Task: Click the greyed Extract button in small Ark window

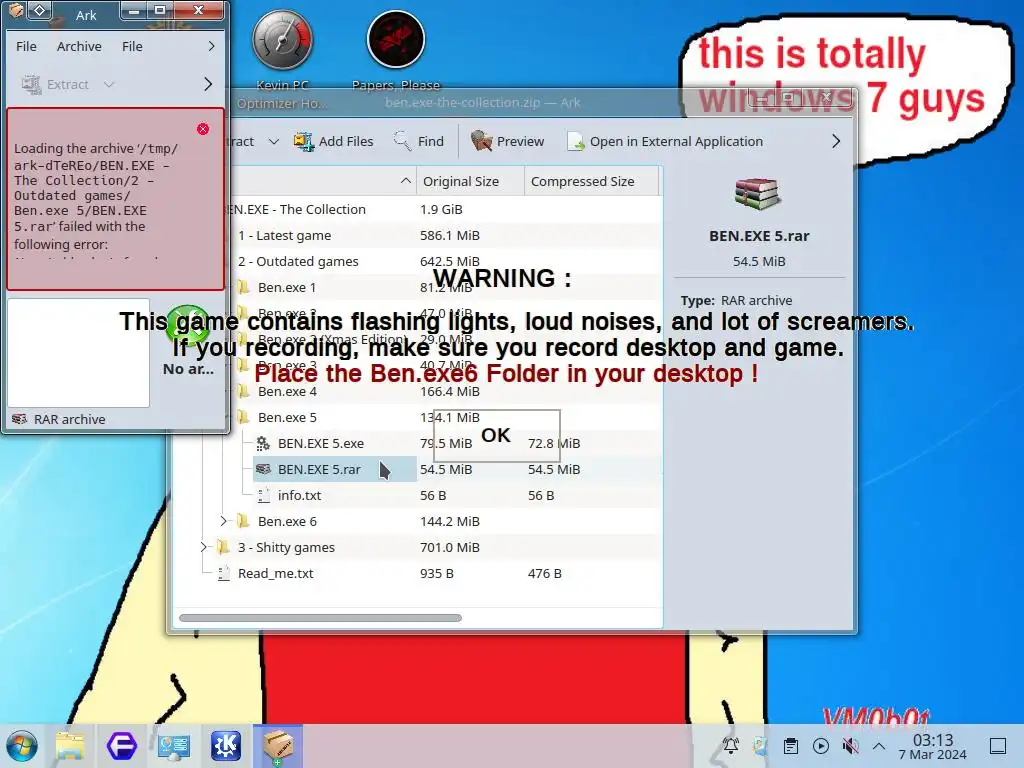Action: 55,84
